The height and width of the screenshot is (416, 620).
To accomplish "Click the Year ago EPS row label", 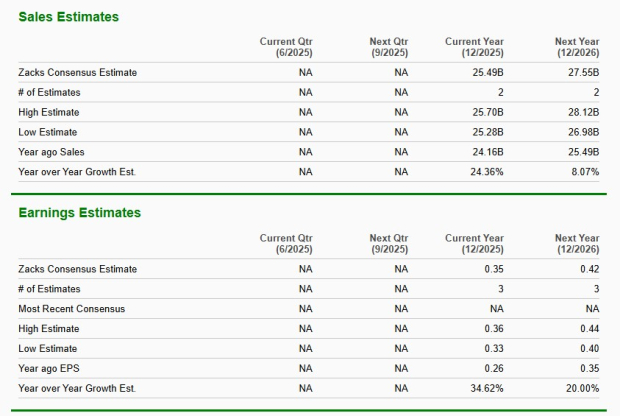I will point(49,368).
